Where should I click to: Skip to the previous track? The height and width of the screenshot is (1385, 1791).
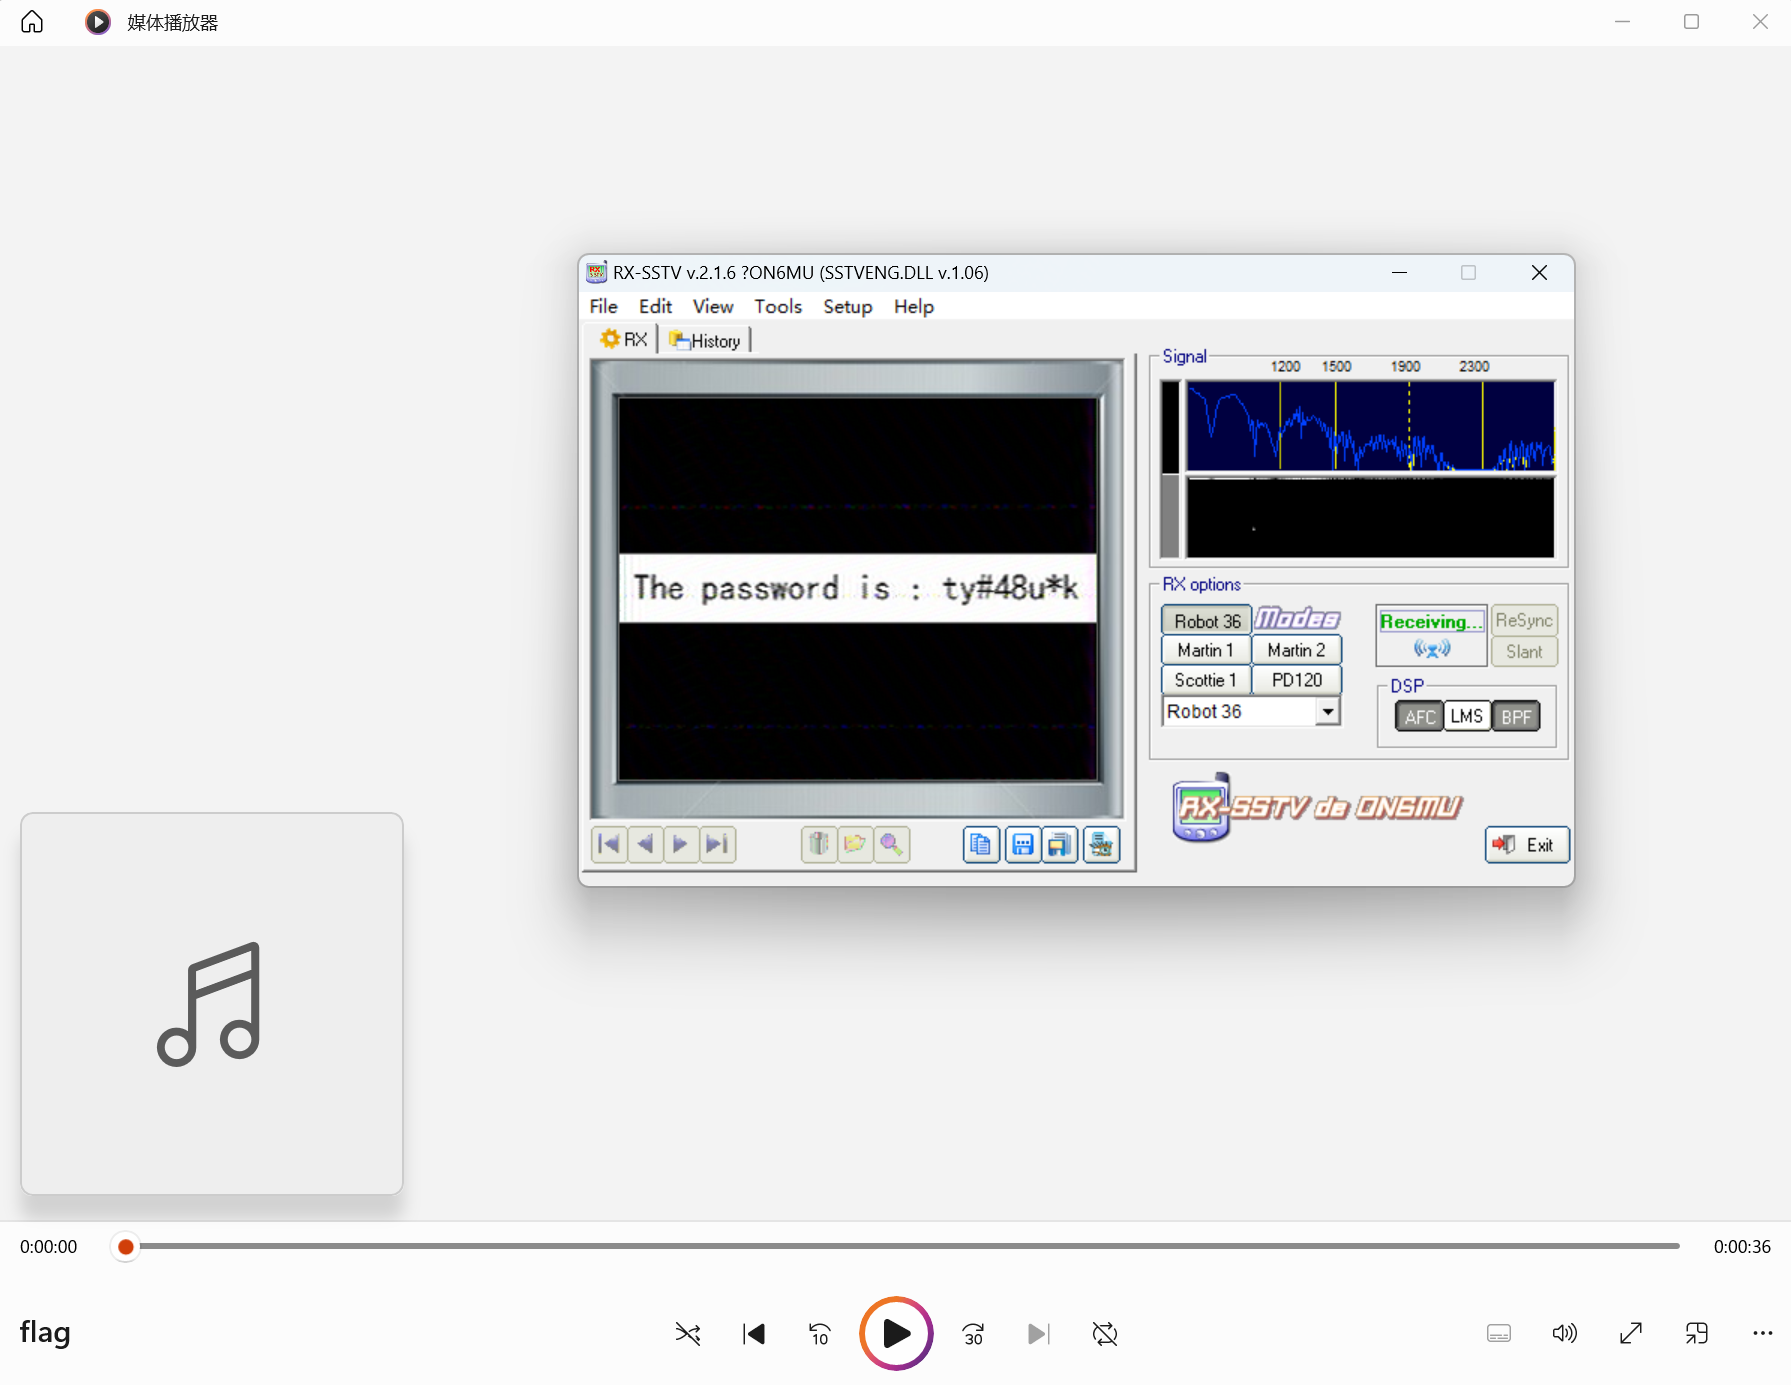click(754, 1333)
